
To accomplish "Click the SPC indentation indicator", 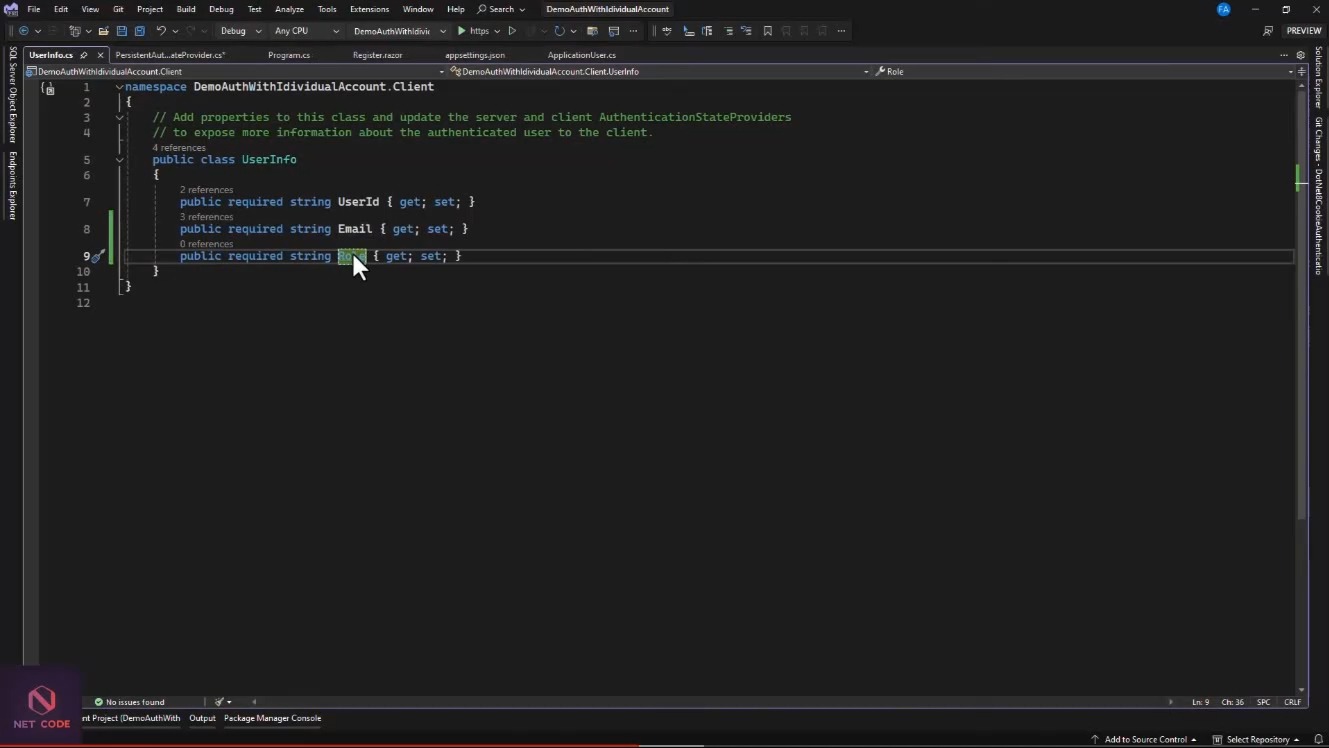I will [x=1263, y=702].
